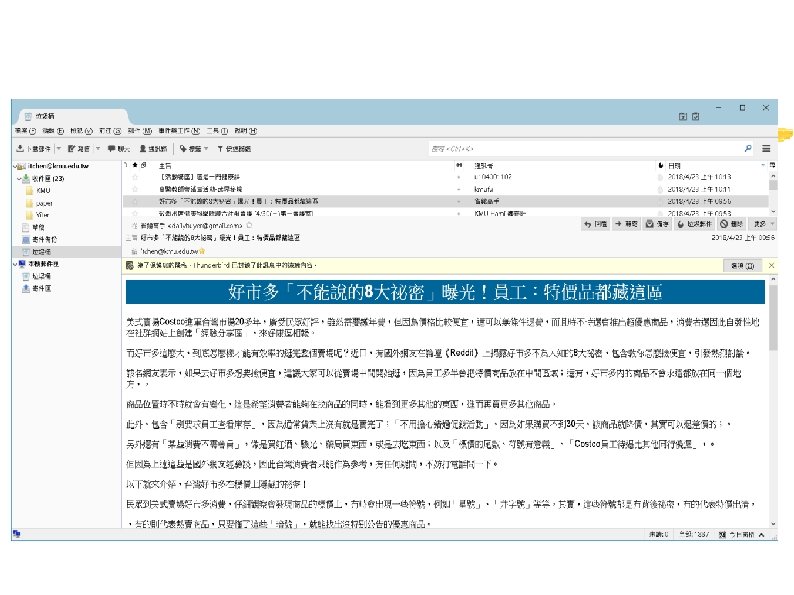
Task: Click the status bar online-status icon
Action: pyautogui.click(x=17, y=534)
